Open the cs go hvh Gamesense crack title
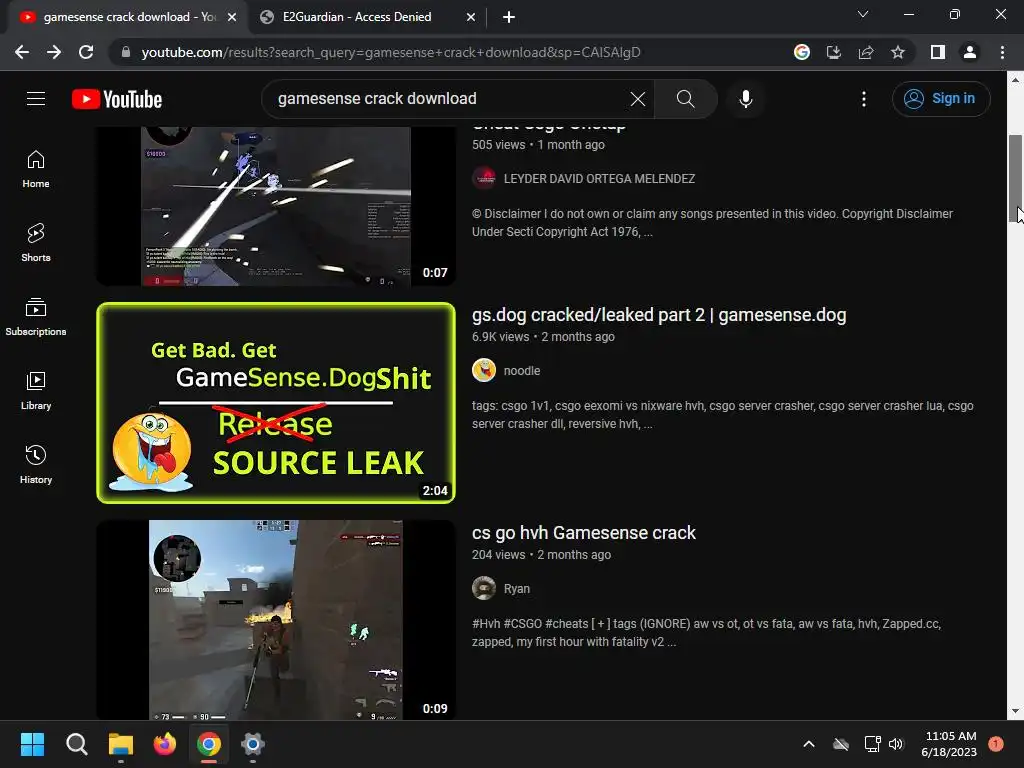1024x768 pixels. [583, 533]
